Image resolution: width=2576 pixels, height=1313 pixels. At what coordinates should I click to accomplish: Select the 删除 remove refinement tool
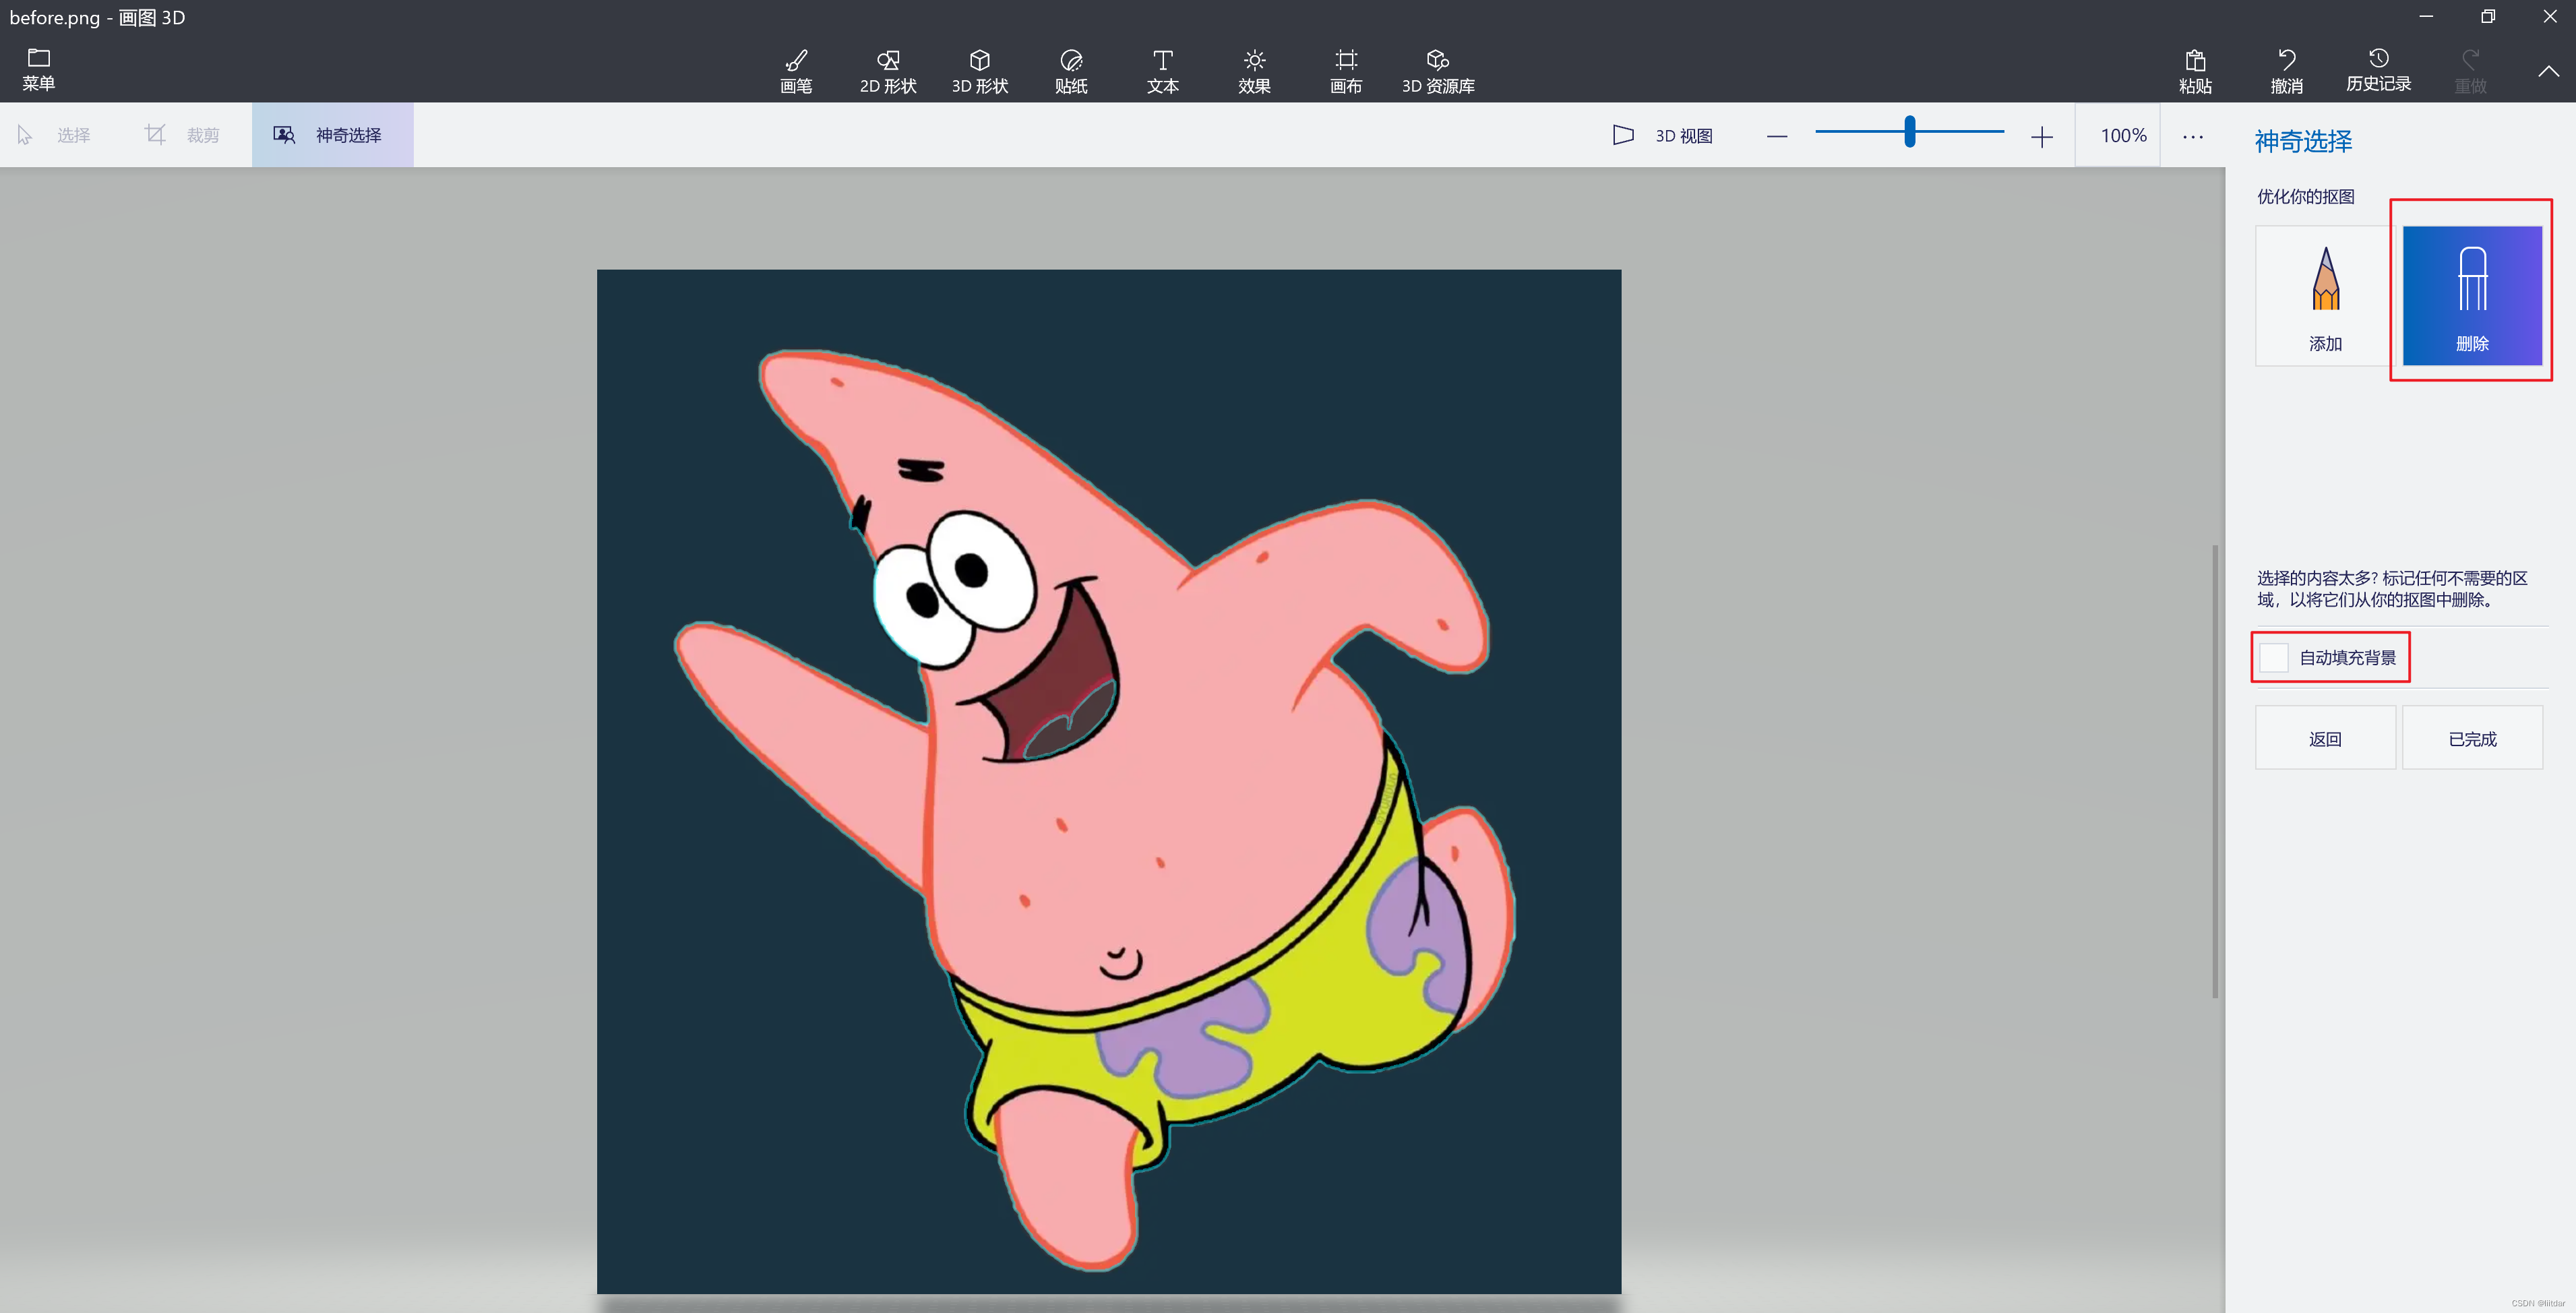click(2472, 295)
